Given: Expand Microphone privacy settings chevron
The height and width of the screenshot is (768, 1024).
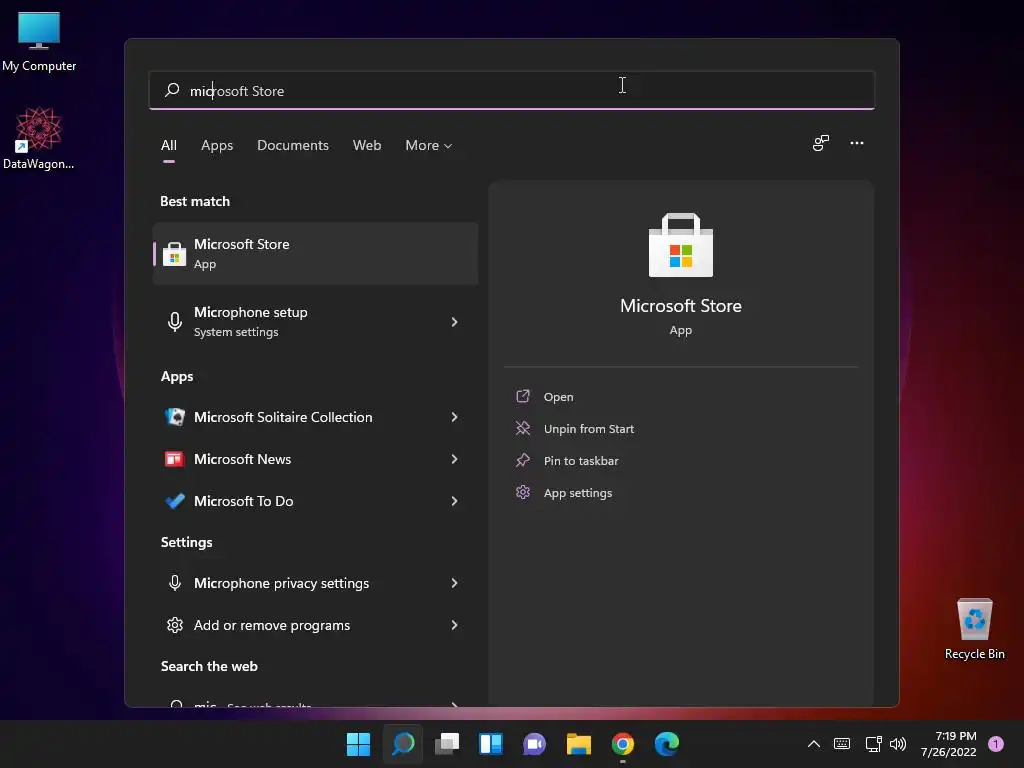Looking at the screenshot, I should [x=455, y=583].
